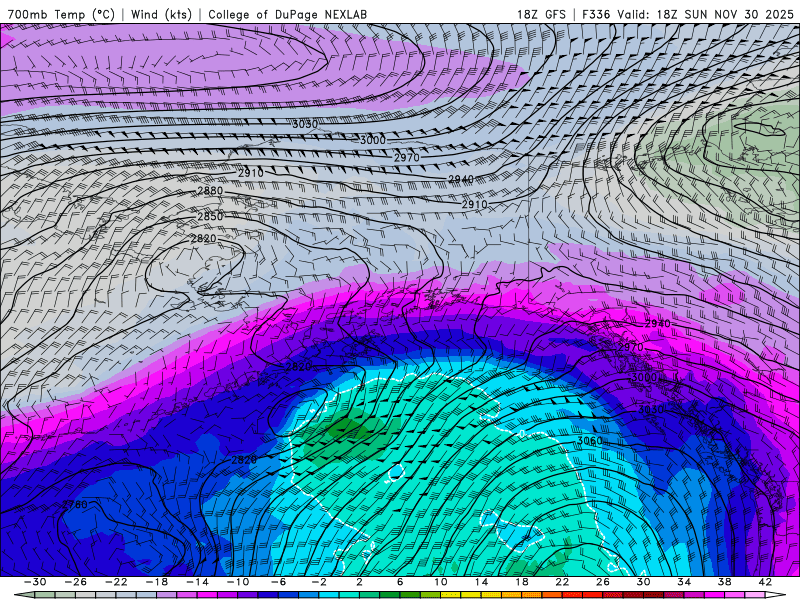Click the -30 value on the color scale
Image resolution: width=800 pixels, height=600 pixels.
tap(35, 582)
